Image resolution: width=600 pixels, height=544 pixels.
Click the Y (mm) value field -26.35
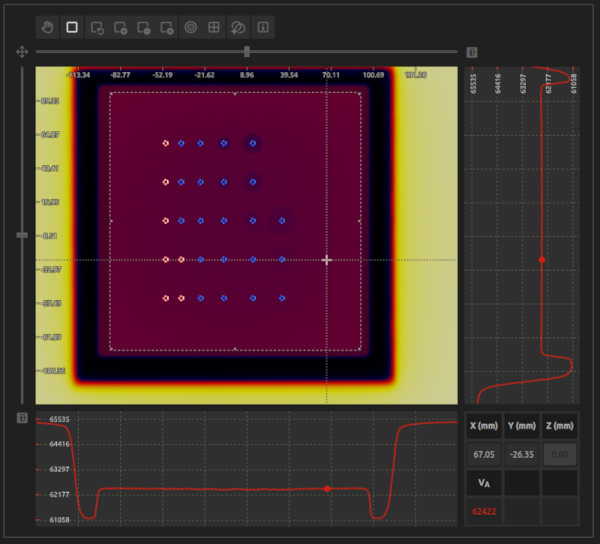(522, 454)
